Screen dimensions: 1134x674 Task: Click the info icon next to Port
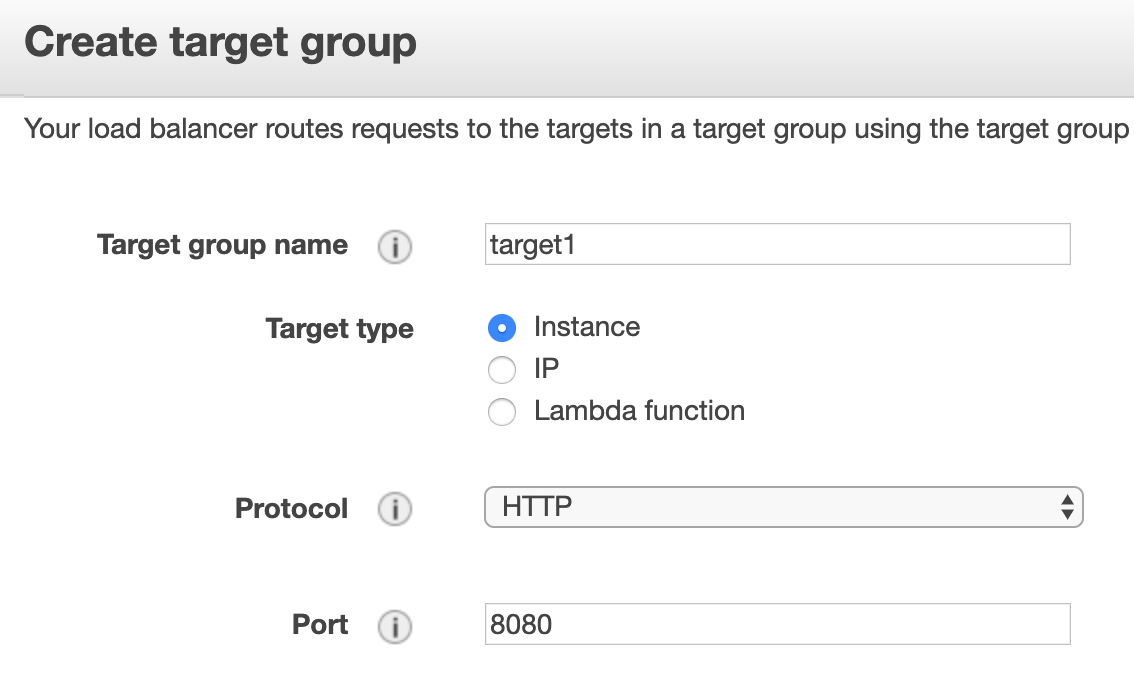coord(395,626)
